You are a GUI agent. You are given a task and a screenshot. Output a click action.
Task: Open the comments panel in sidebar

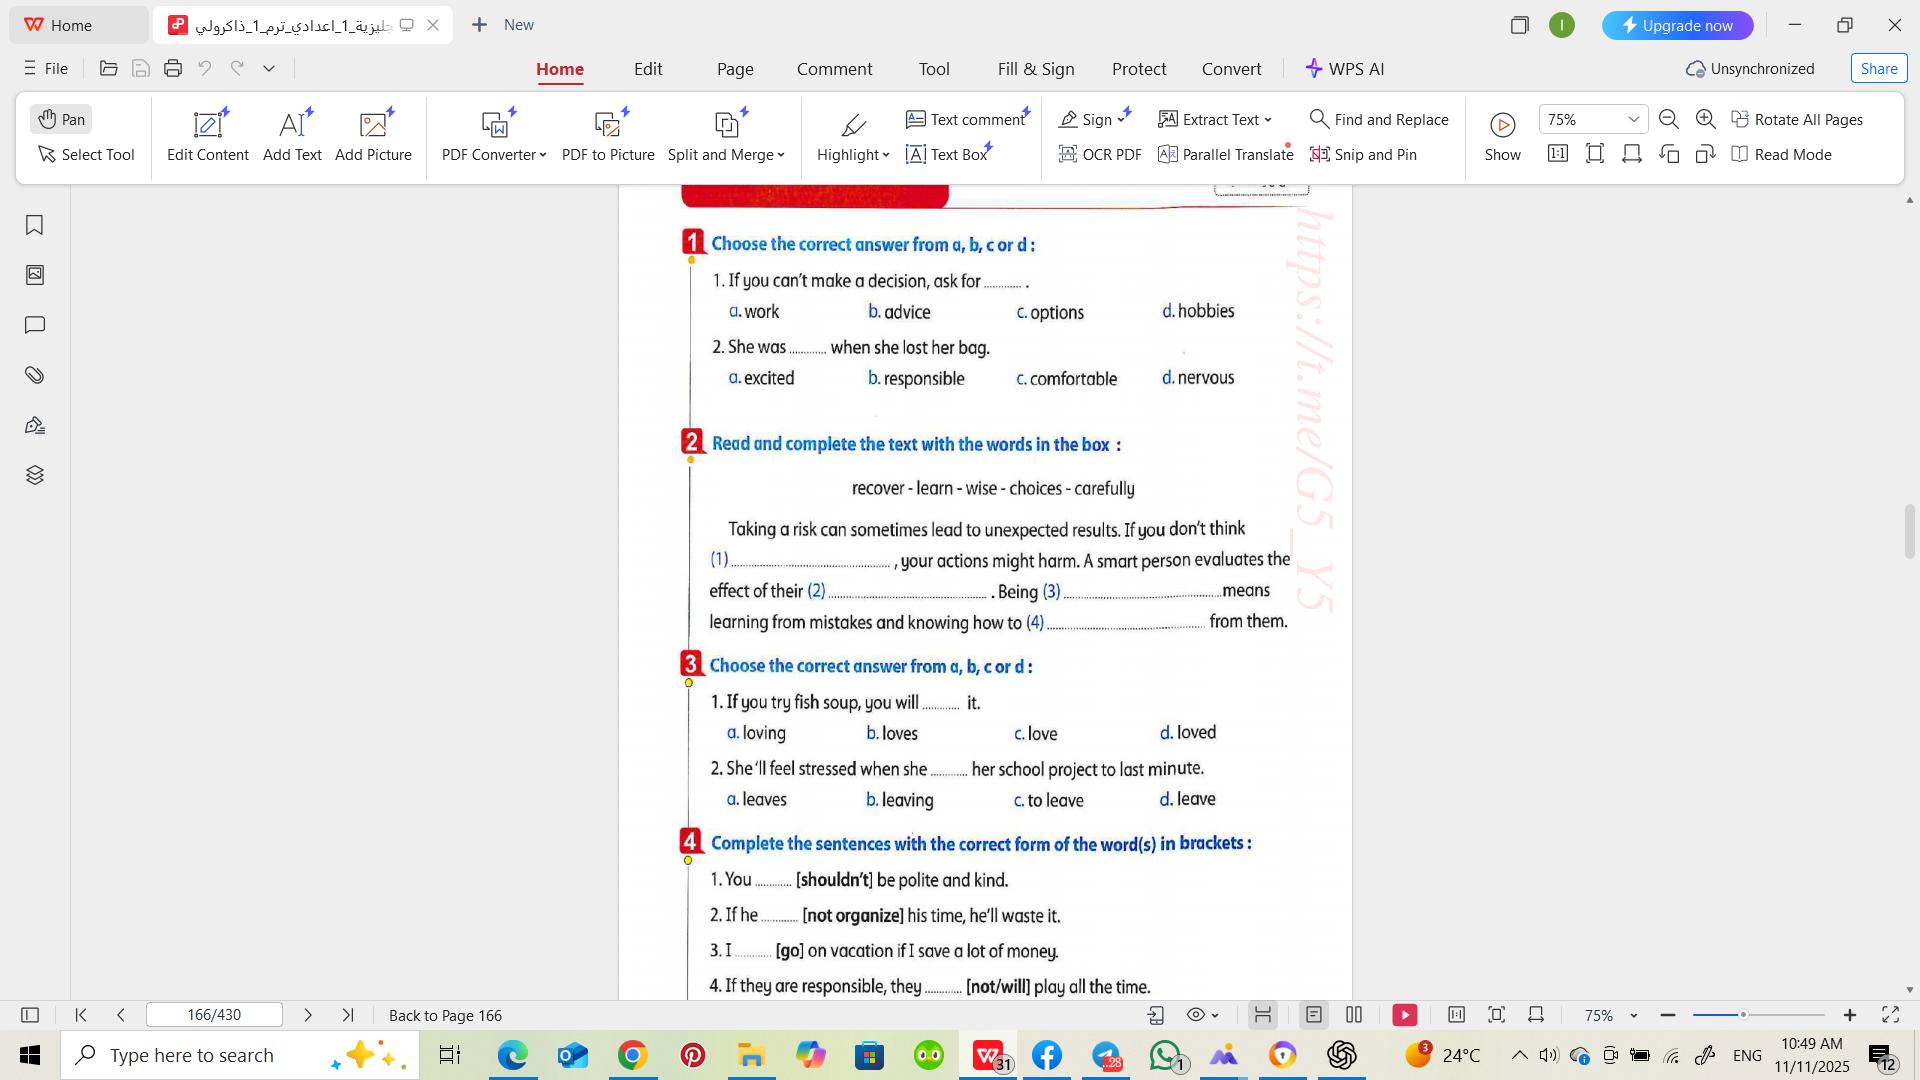(34, 325)
